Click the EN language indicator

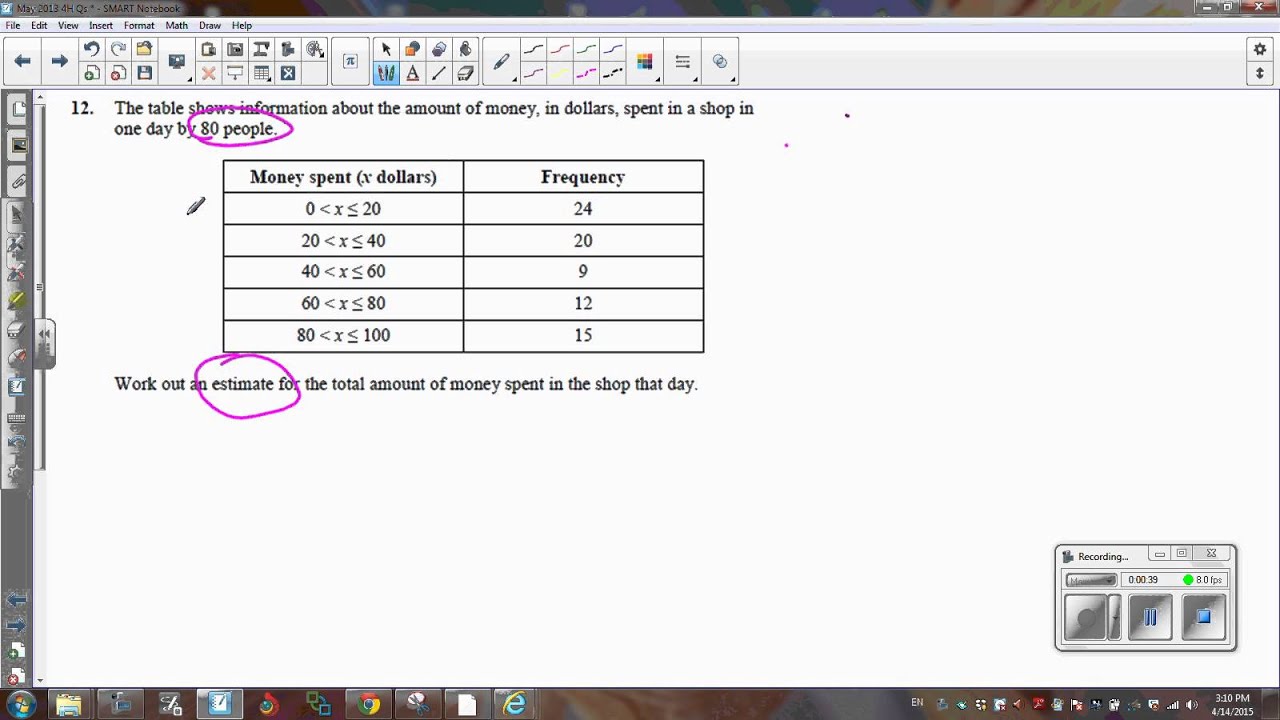(x=917, y=703)
